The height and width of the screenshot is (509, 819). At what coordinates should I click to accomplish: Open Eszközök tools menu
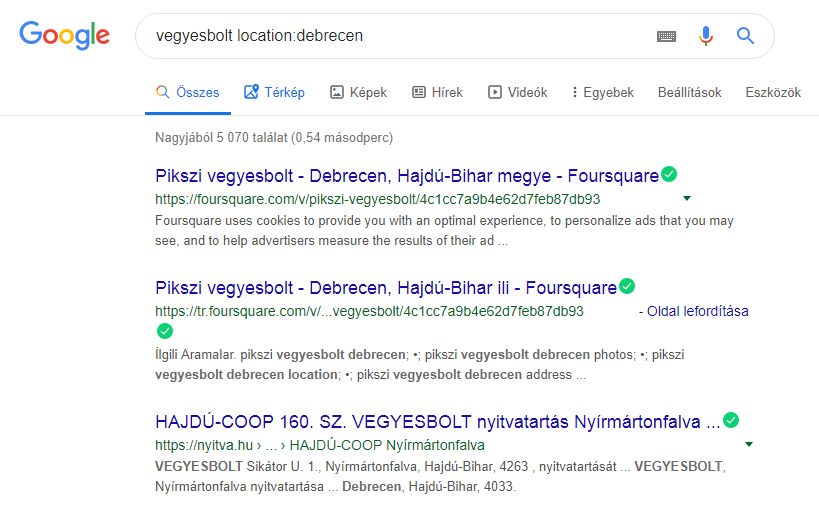(773, 92)
